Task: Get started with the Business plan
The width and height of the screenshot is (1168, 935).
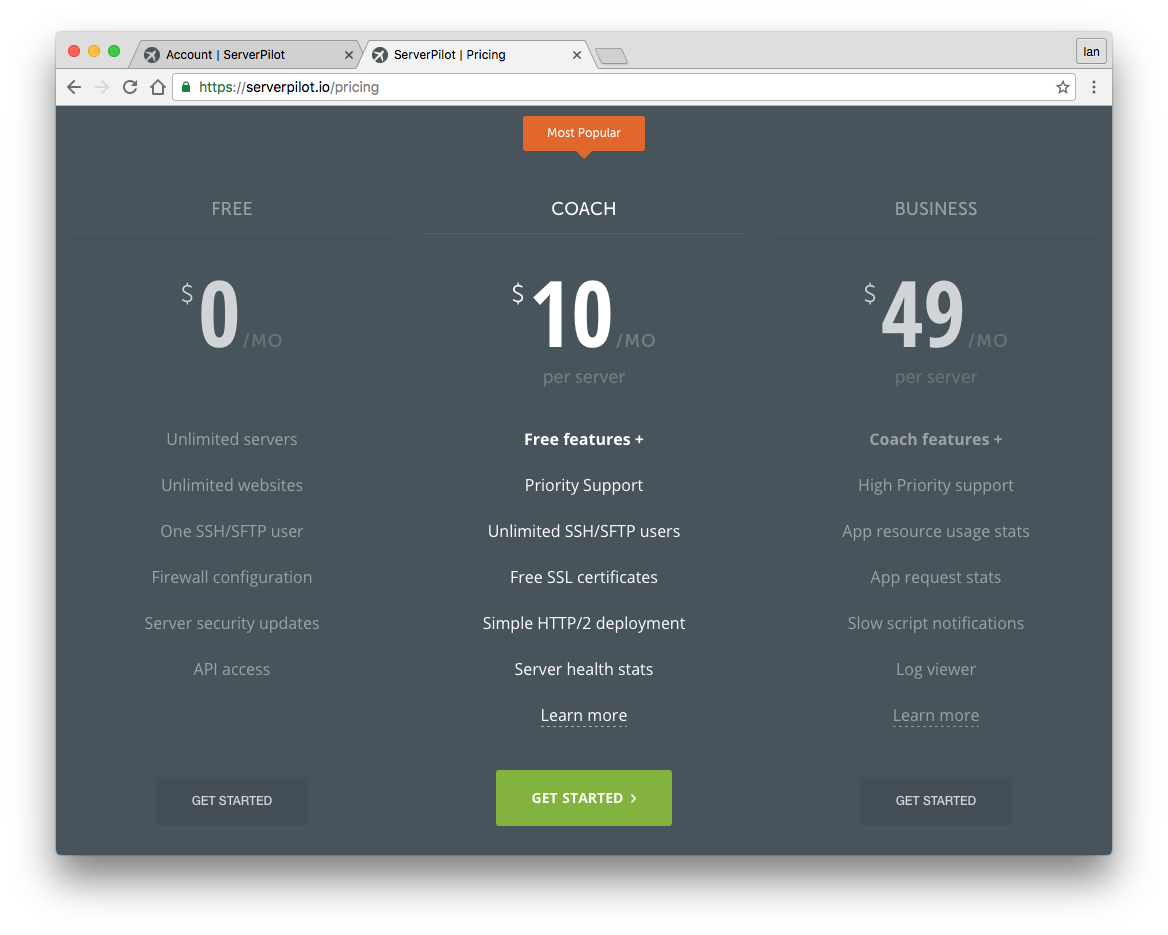Action: [936, 801]
